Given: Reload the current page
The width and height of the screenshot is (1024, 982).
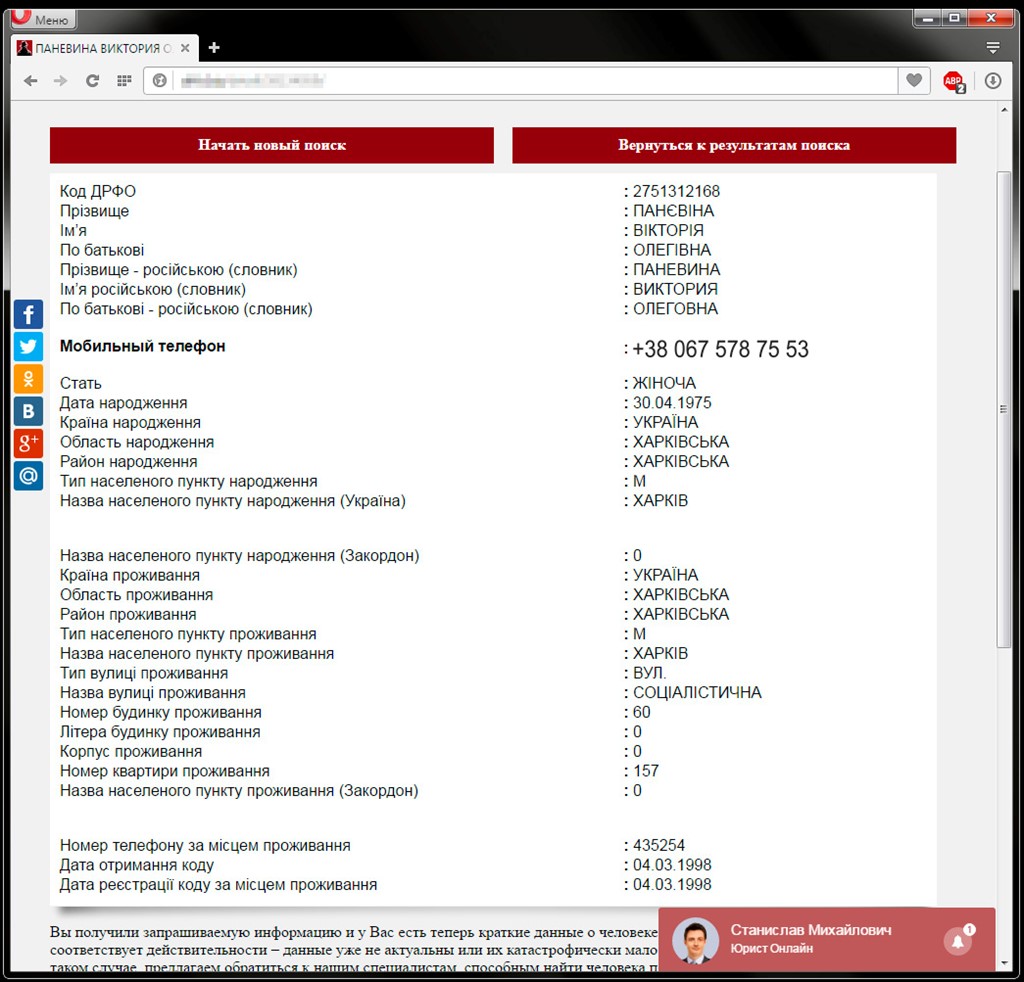Looking at the screenshot, I should [x=92, y=81].
